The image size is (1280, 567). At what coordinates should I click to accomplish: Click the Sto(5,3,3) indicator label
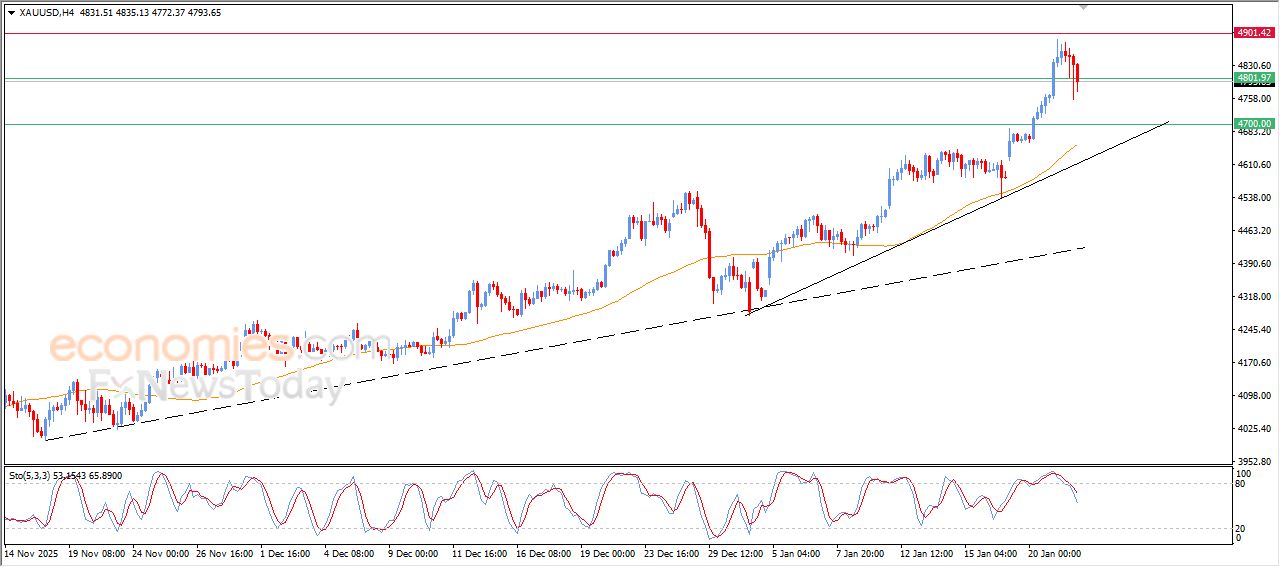[x=36, y=476]
